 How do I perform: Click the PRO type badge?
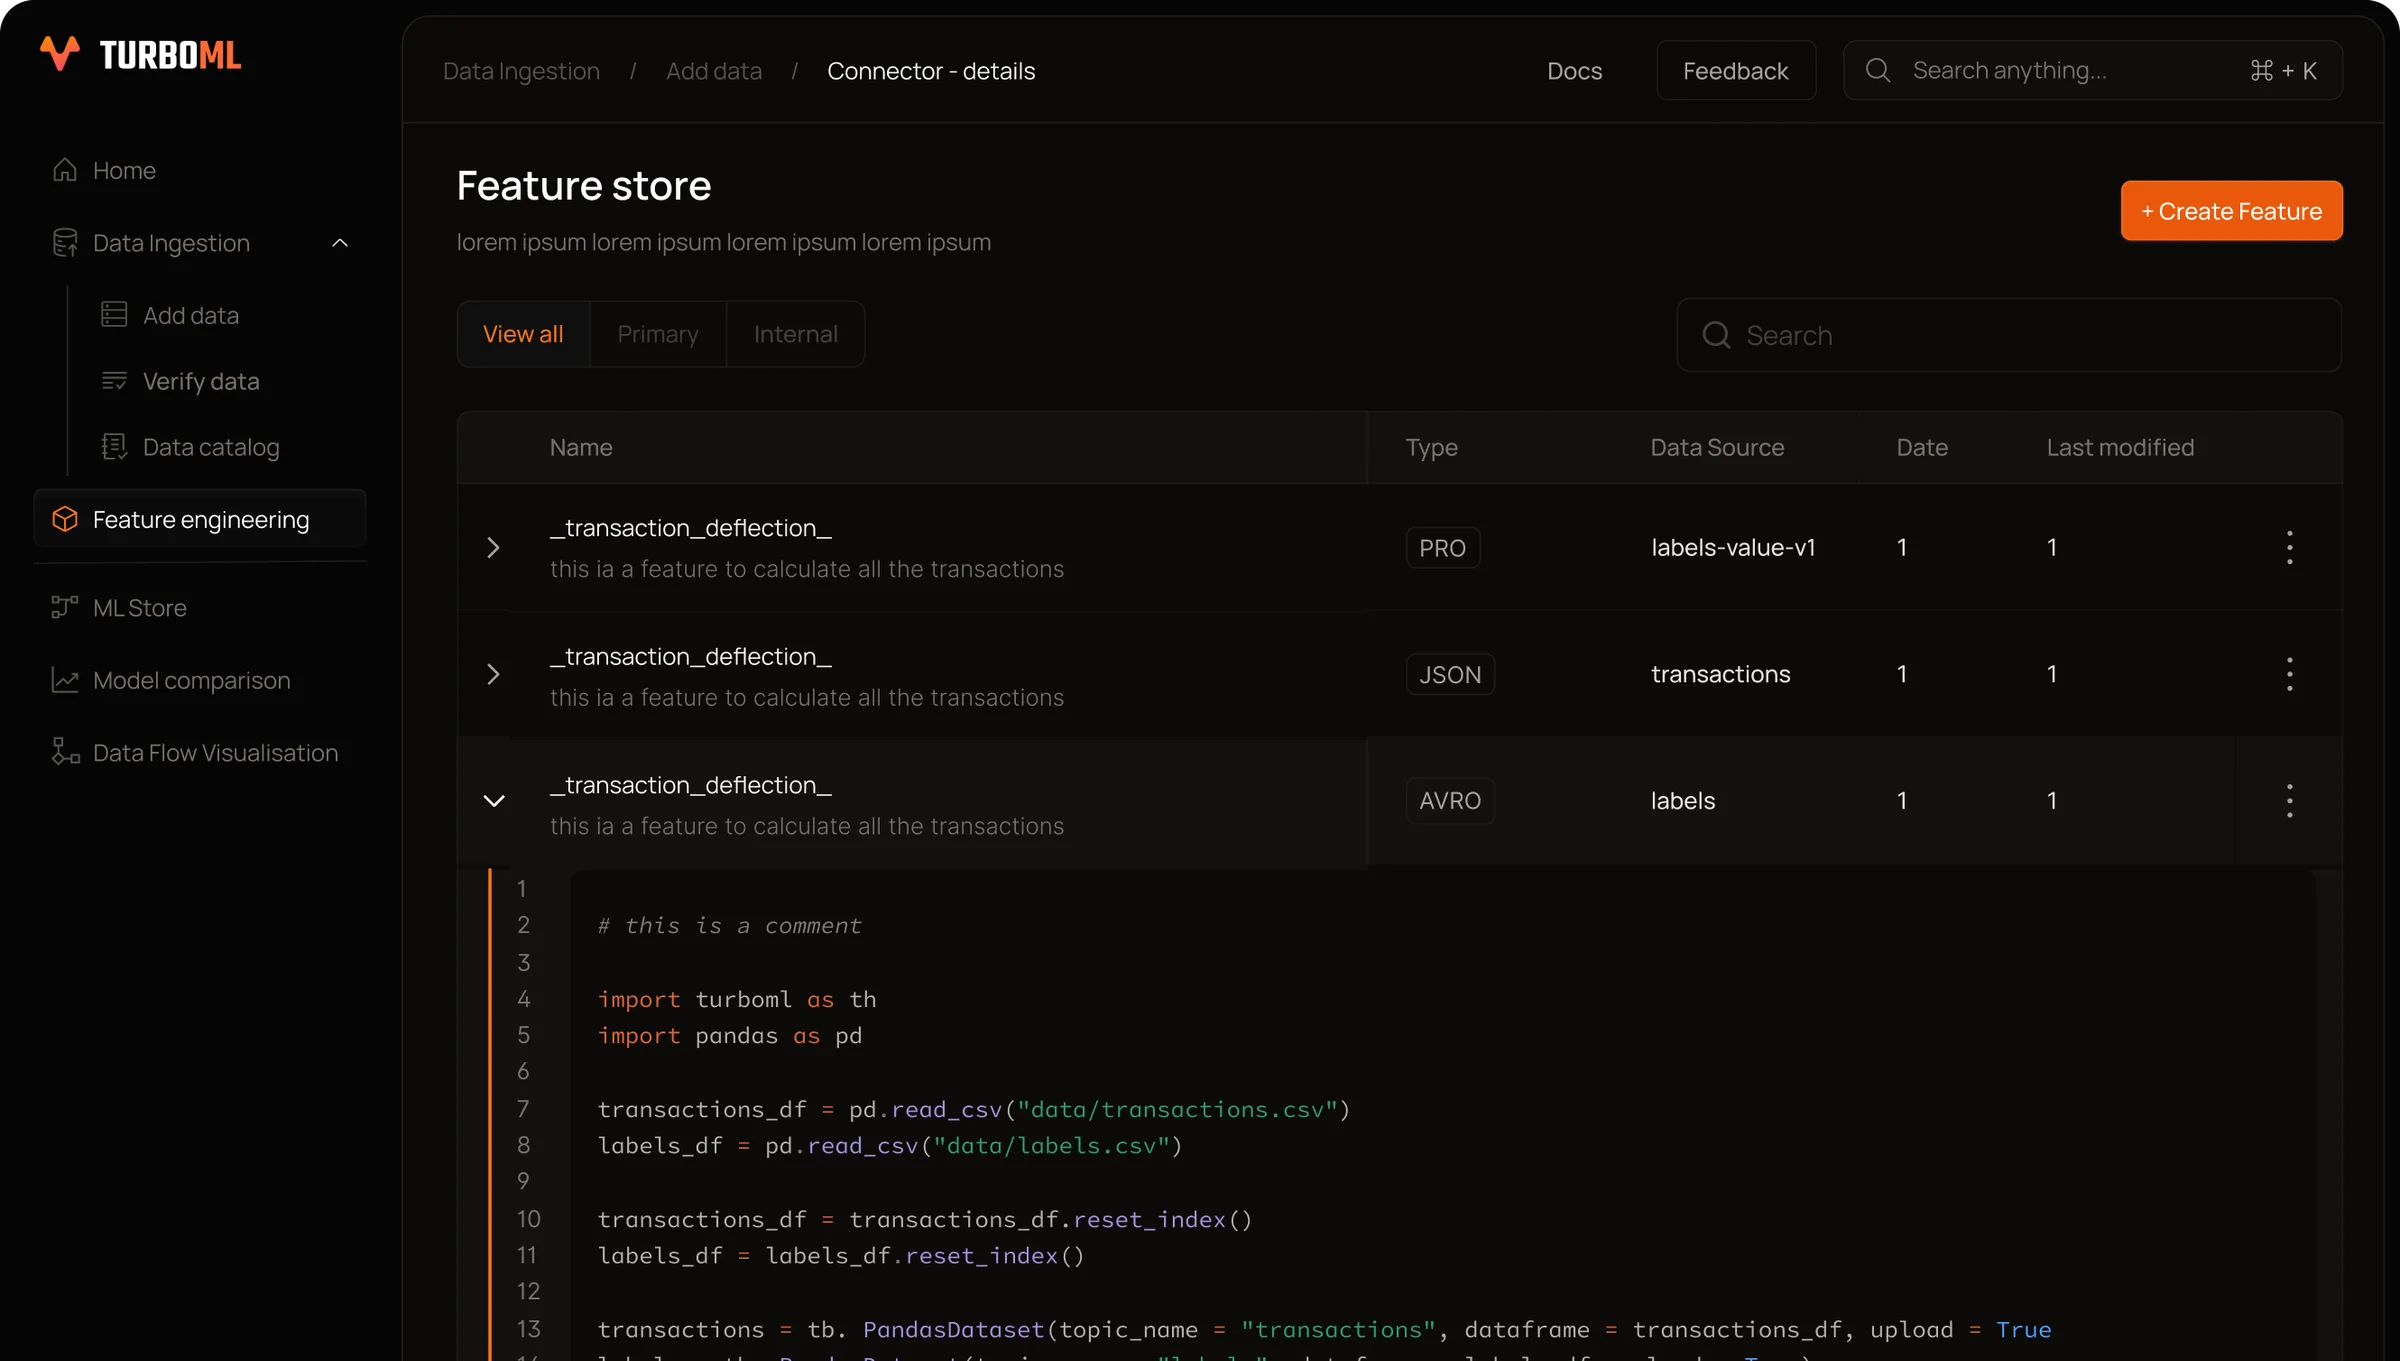1442,548
